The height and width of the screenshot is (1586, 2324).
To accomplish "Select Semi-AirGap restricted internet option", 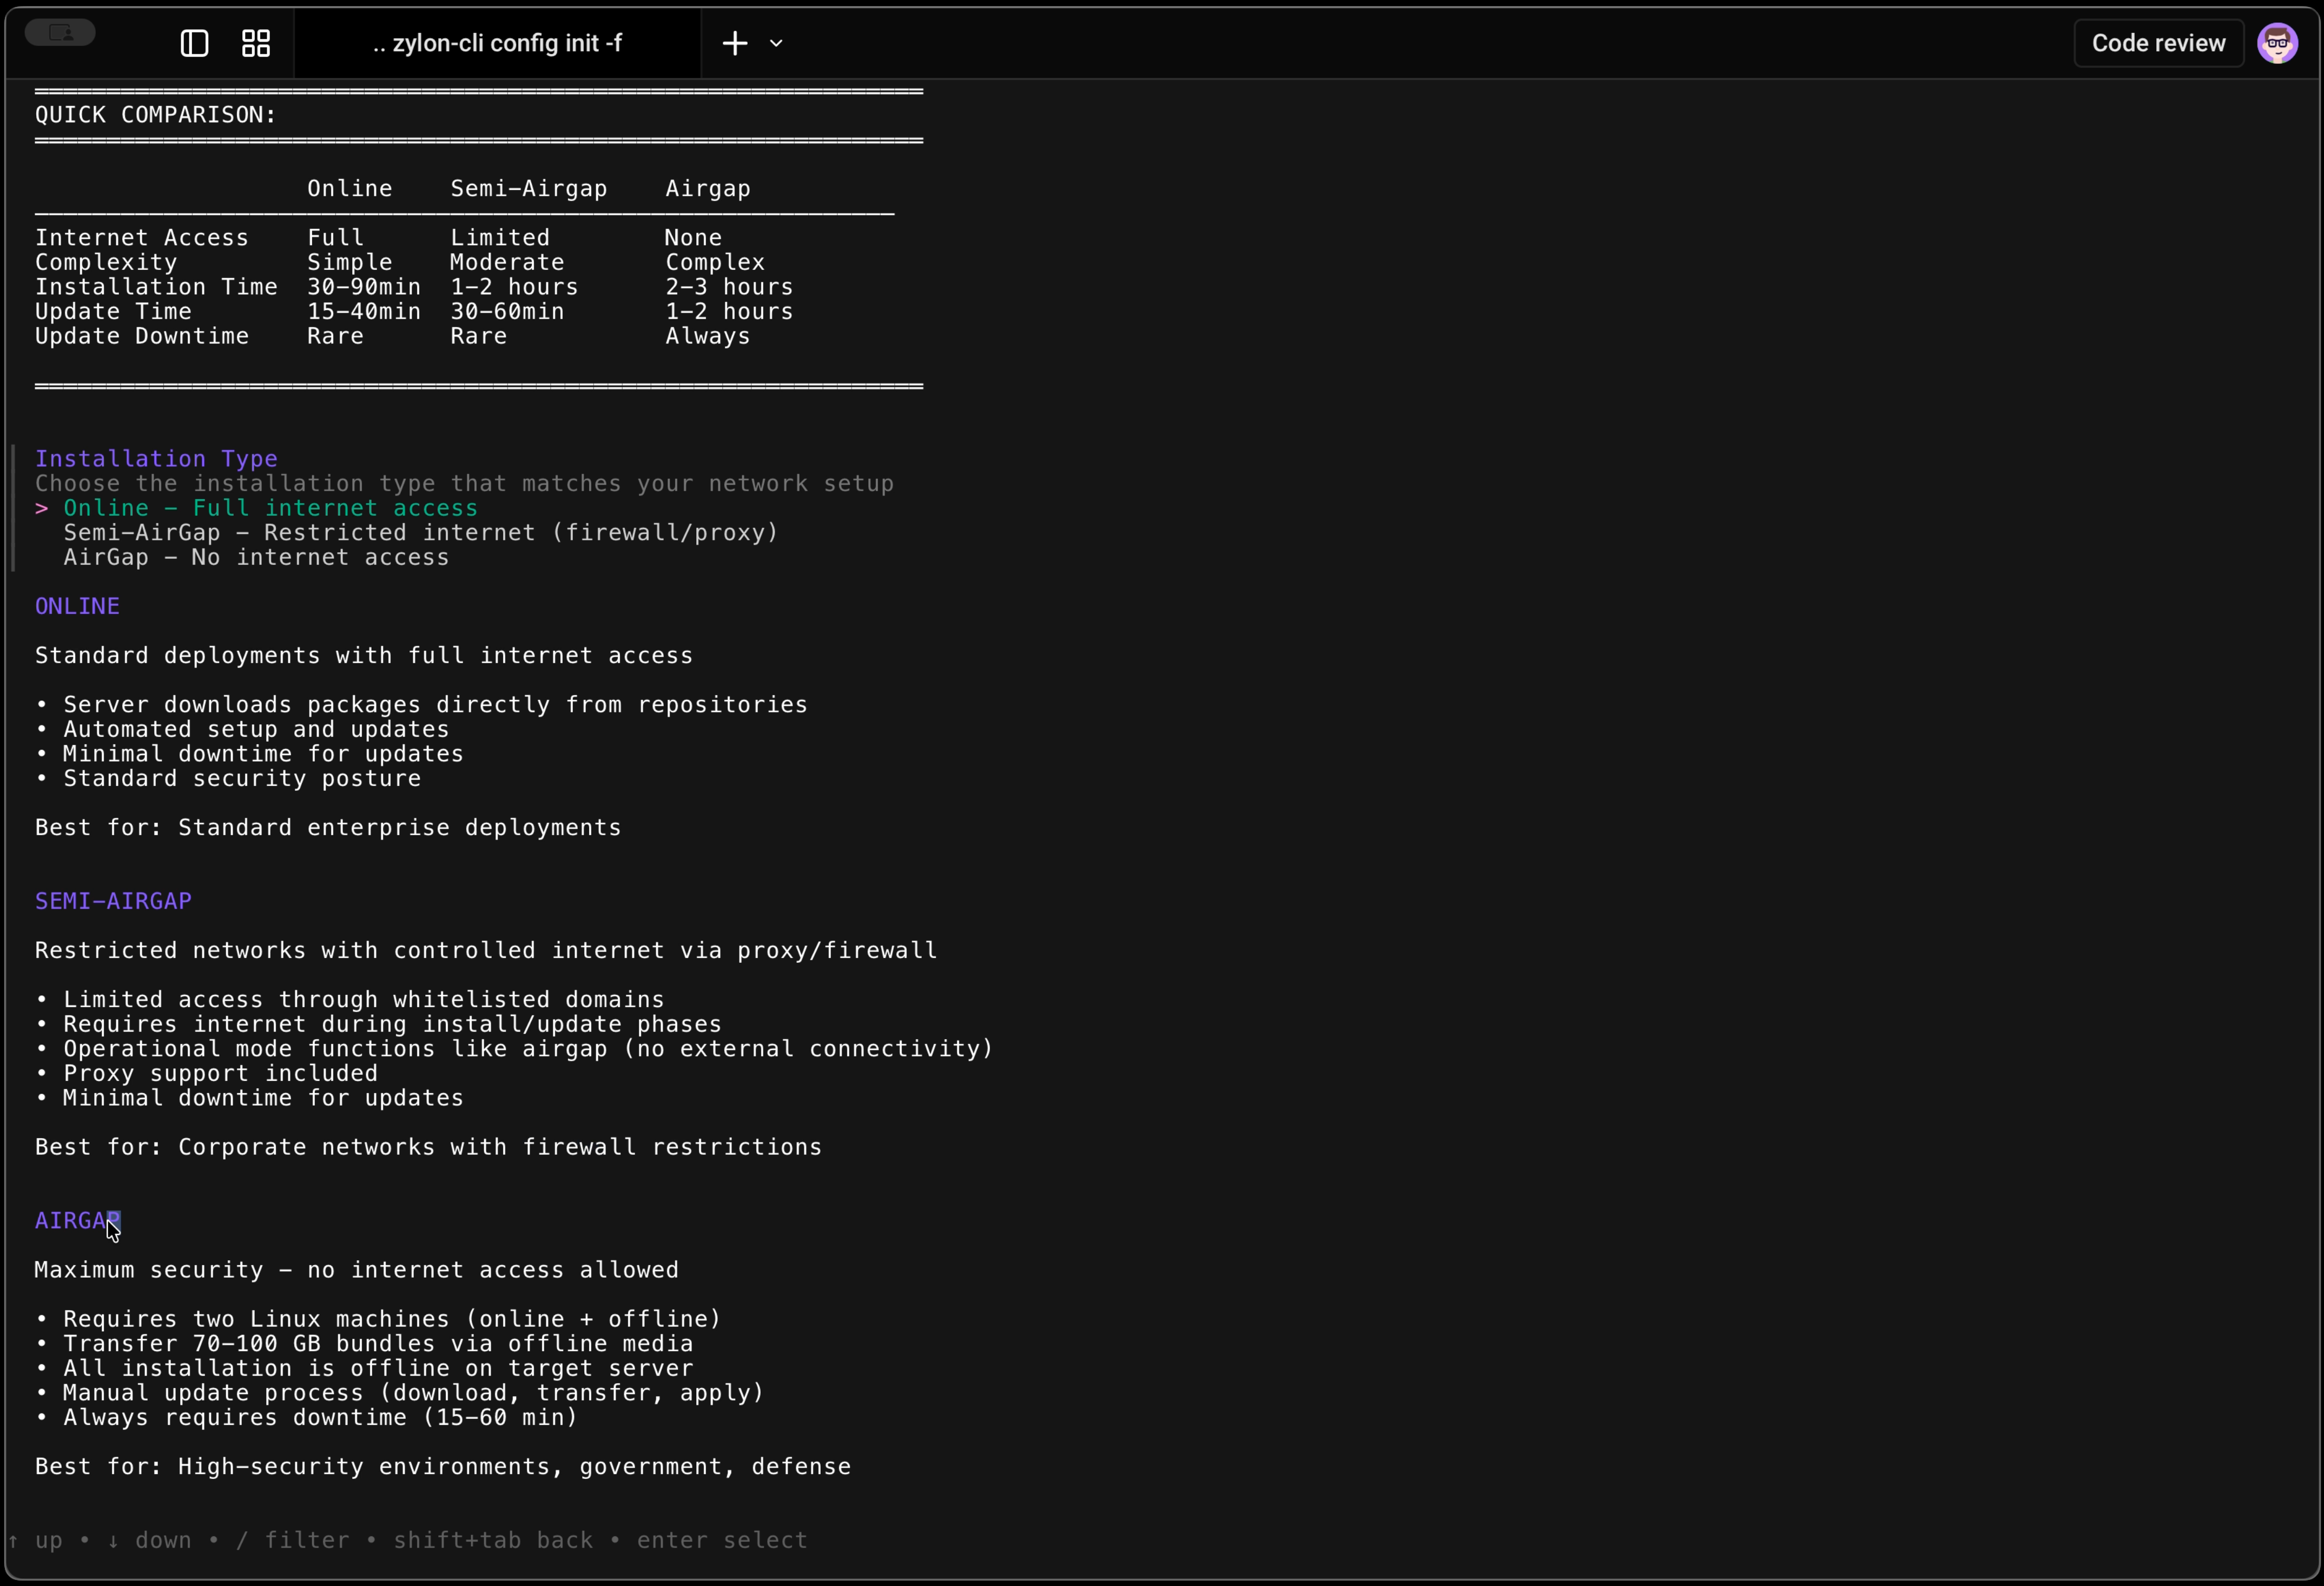I will 420,533.
